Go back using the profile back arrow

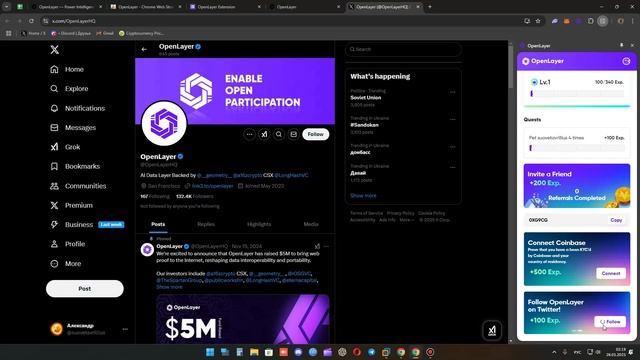click(x=144, y=49)
